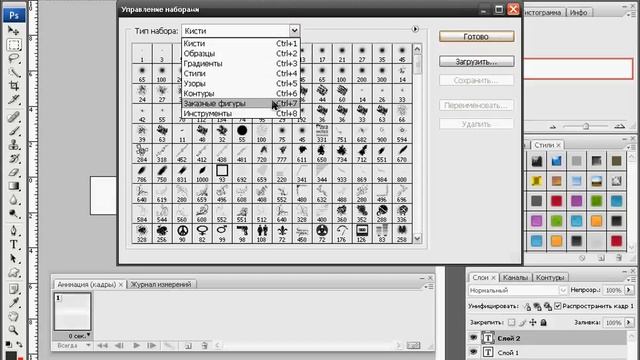
Task: Go to first animation frame
Action: [102, 345]
